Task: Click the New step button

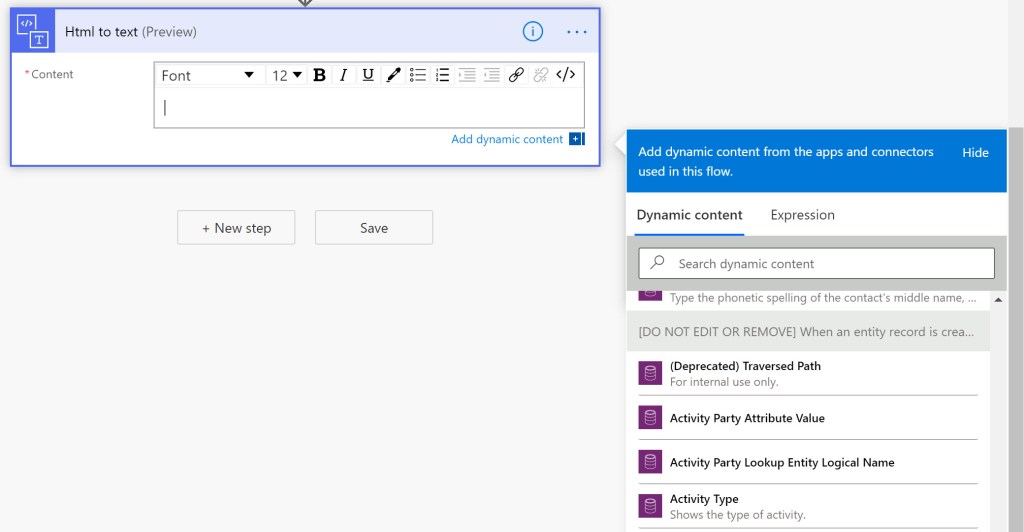Action: click(x=237, y=228)
